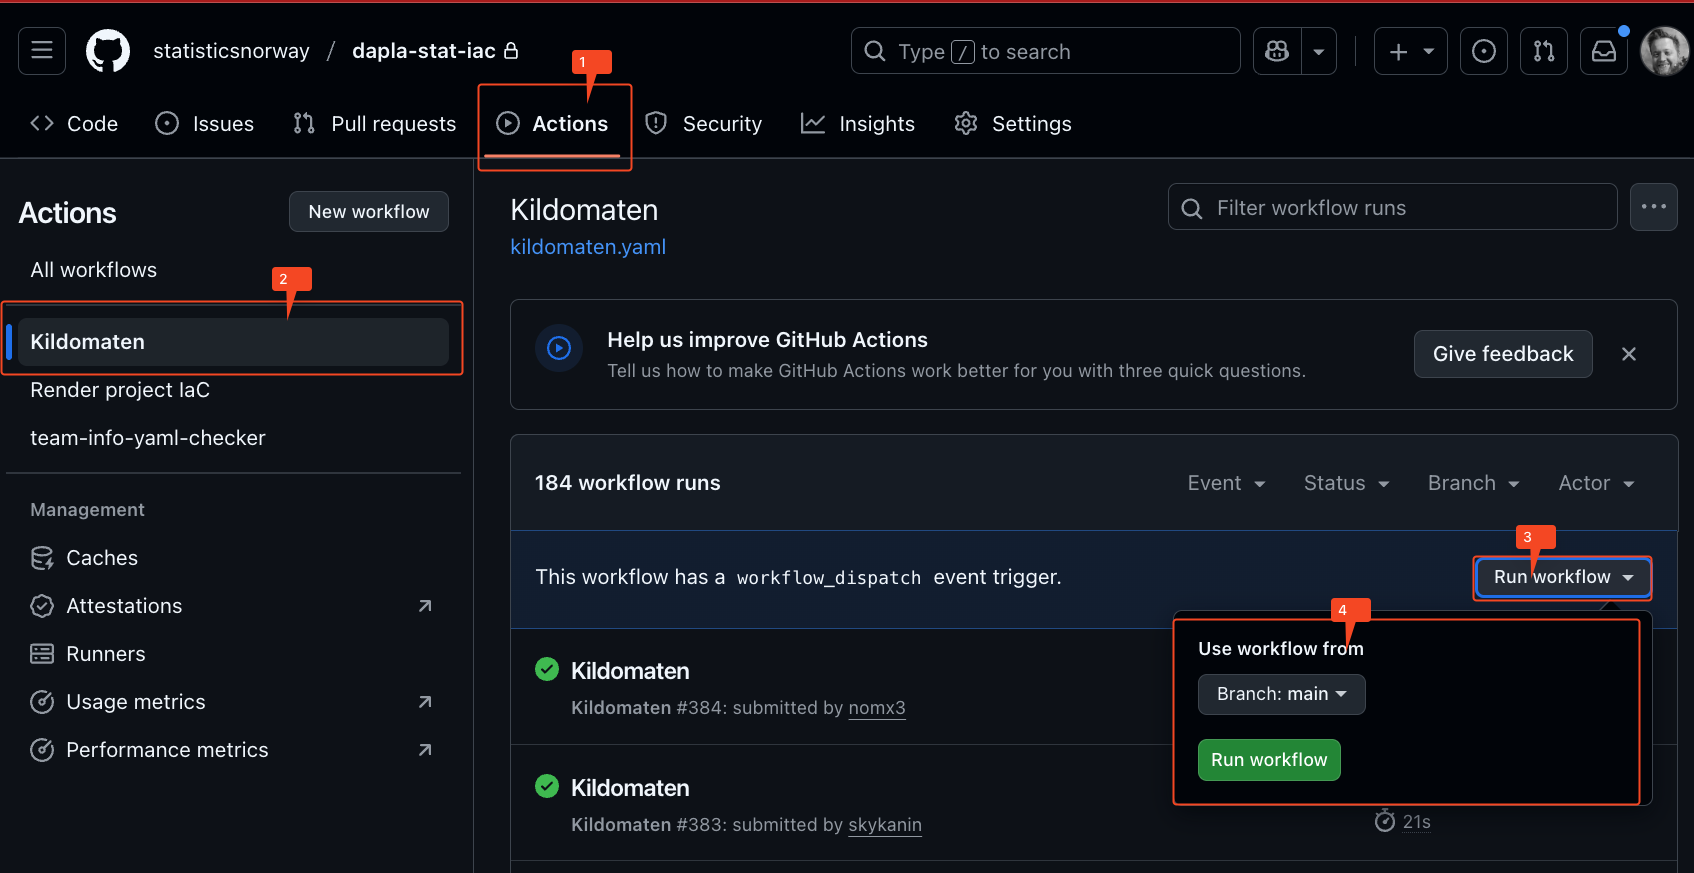Image resolution: width=1694 pixels, height=873 pixels.
Task: Open the user profile avatar menu
Action: [x=1664, y=51]
